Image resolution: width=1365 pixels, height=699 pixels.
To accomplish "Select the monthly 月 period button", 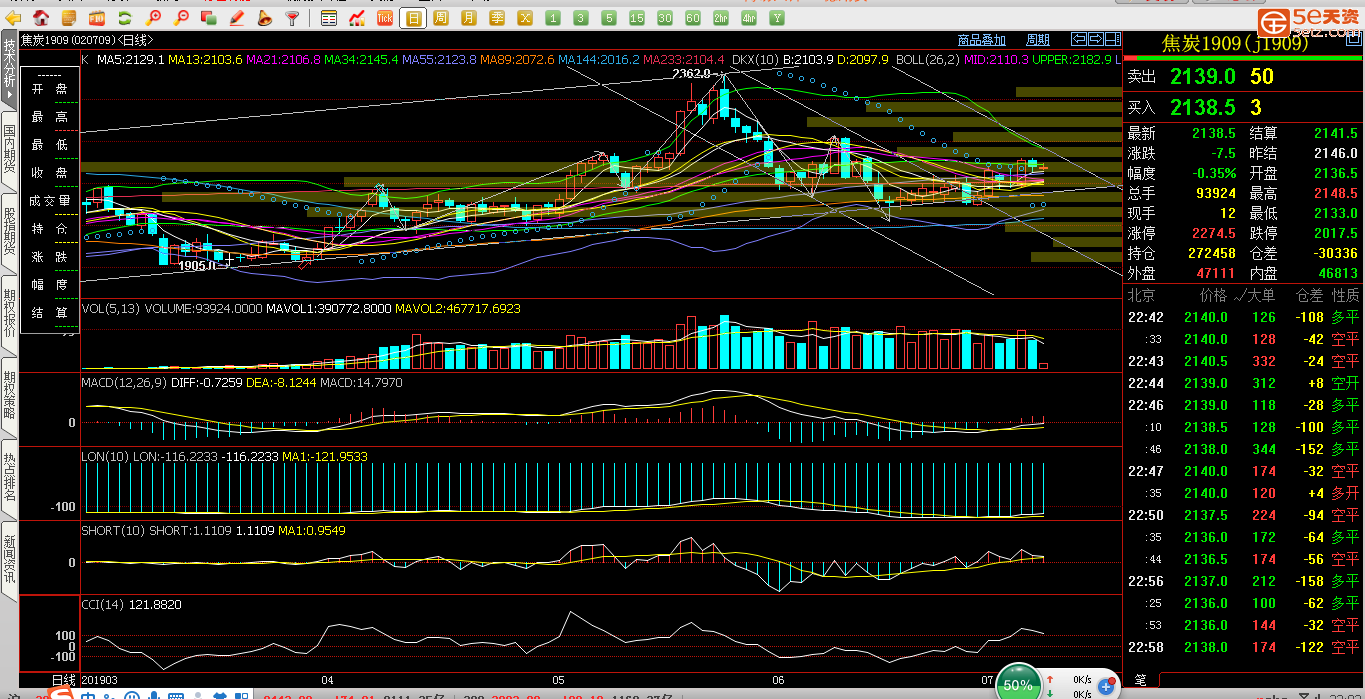I will point(469,18).
